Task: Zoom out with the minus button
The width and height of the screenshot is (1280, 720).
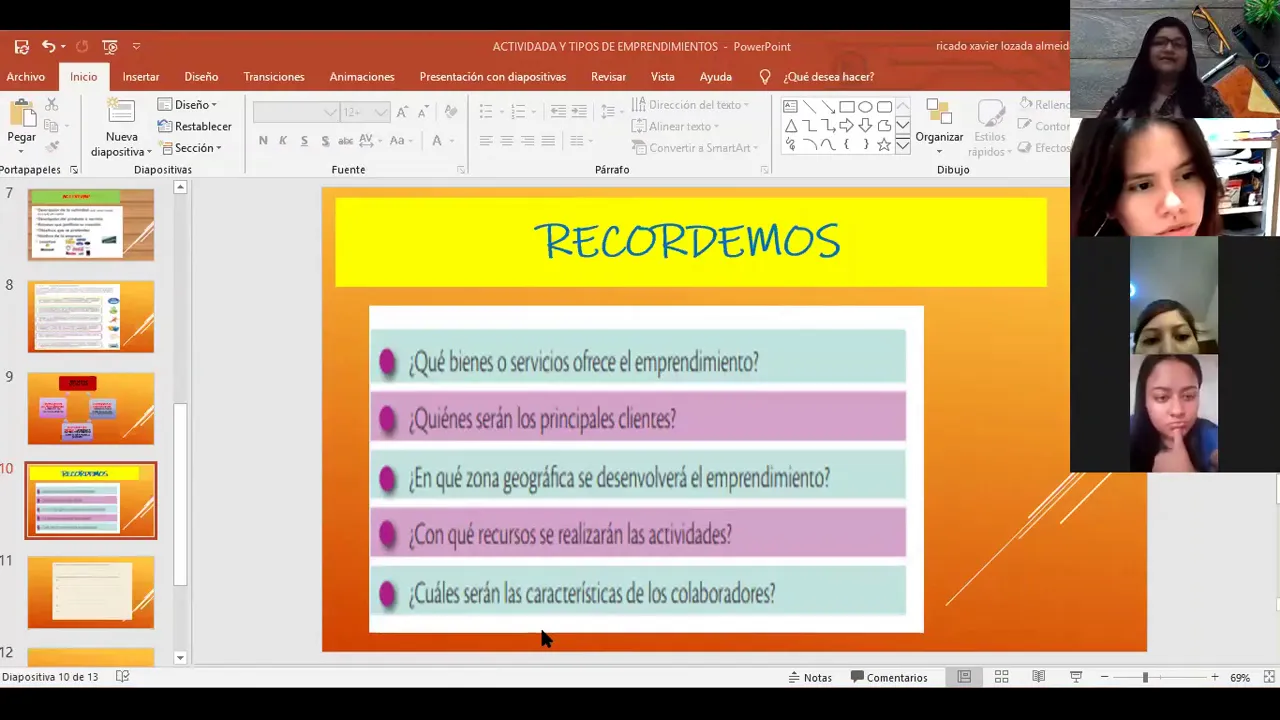Action: [1104, 677]
